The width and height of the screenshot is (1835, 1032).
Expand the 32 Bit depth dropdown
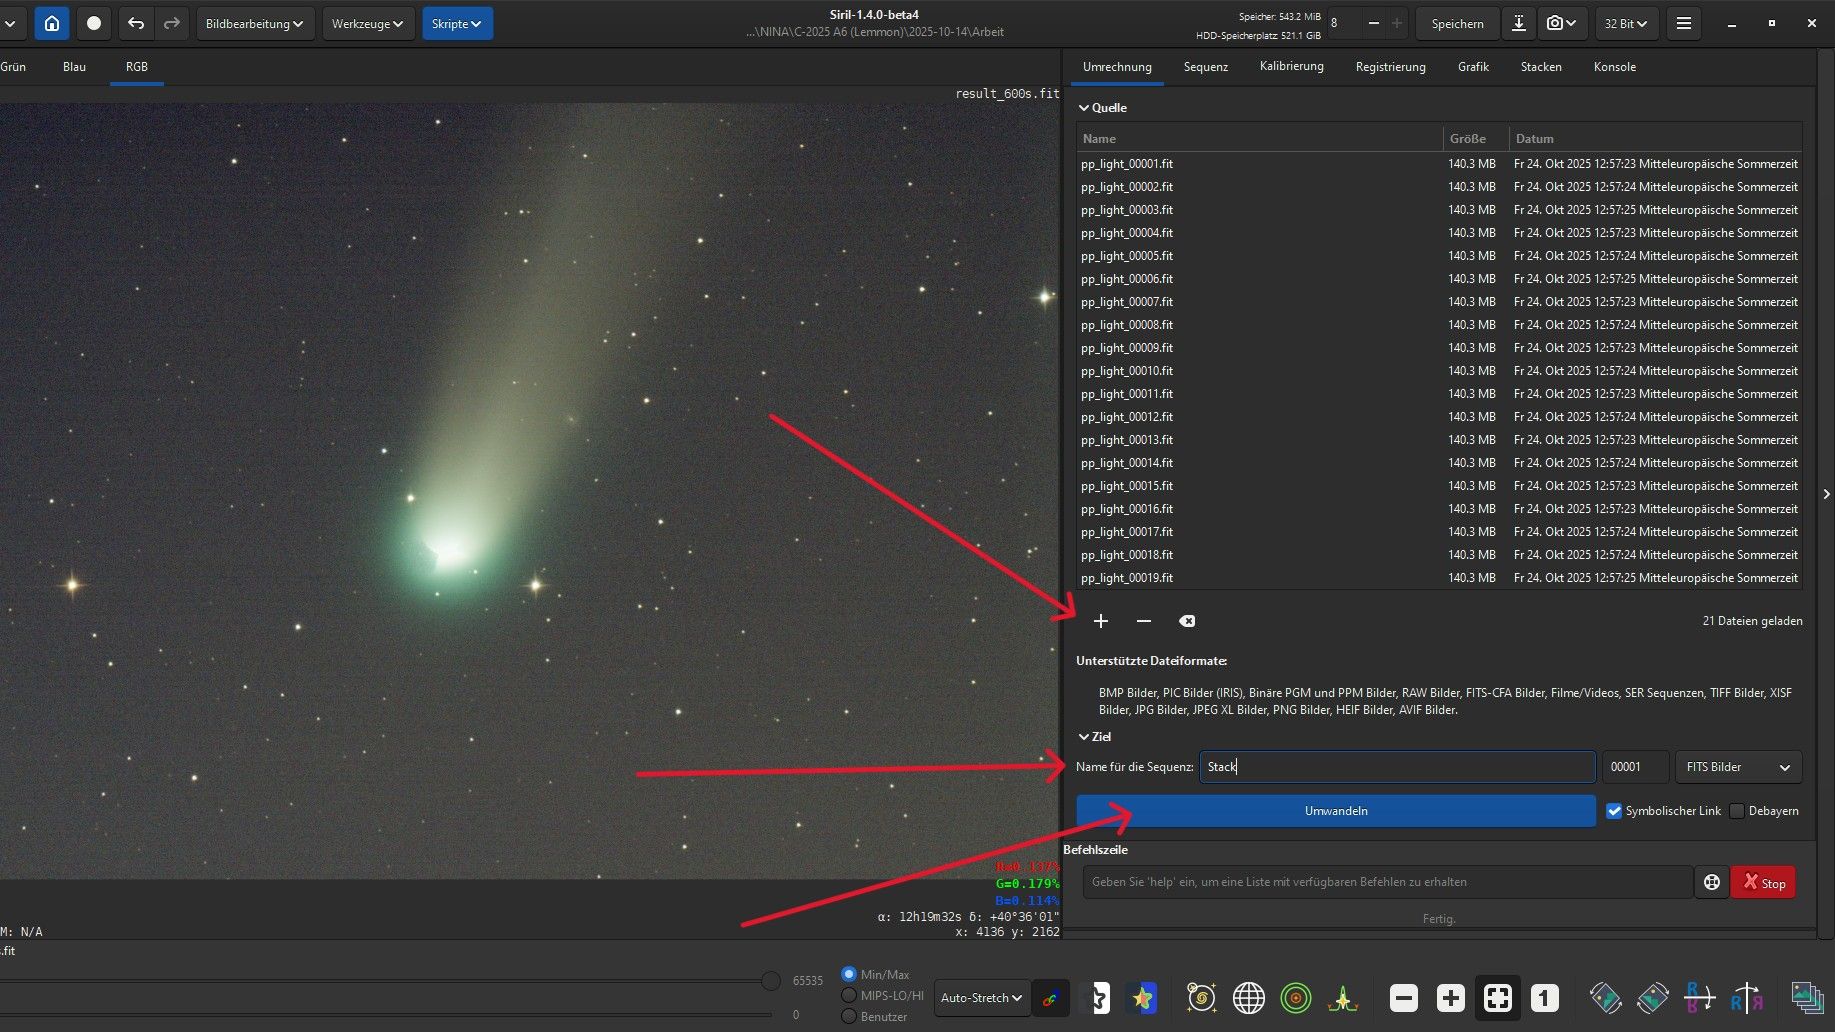click(x=1625, y=23)
